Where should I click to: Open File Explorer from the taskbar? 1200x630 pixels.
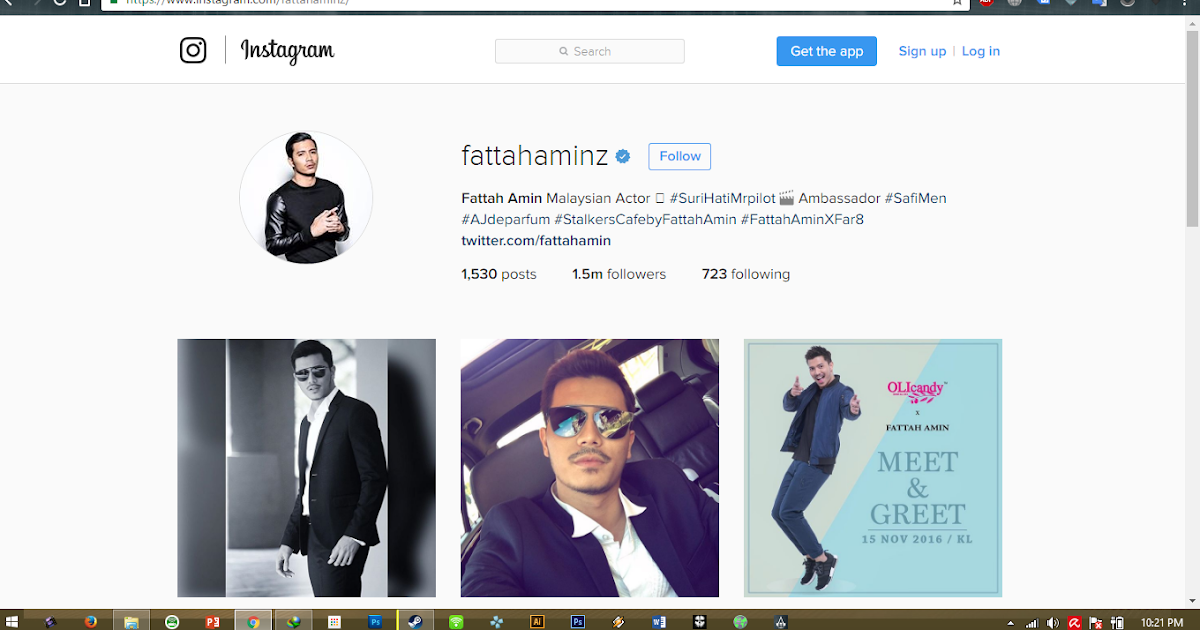pos(131,621)
